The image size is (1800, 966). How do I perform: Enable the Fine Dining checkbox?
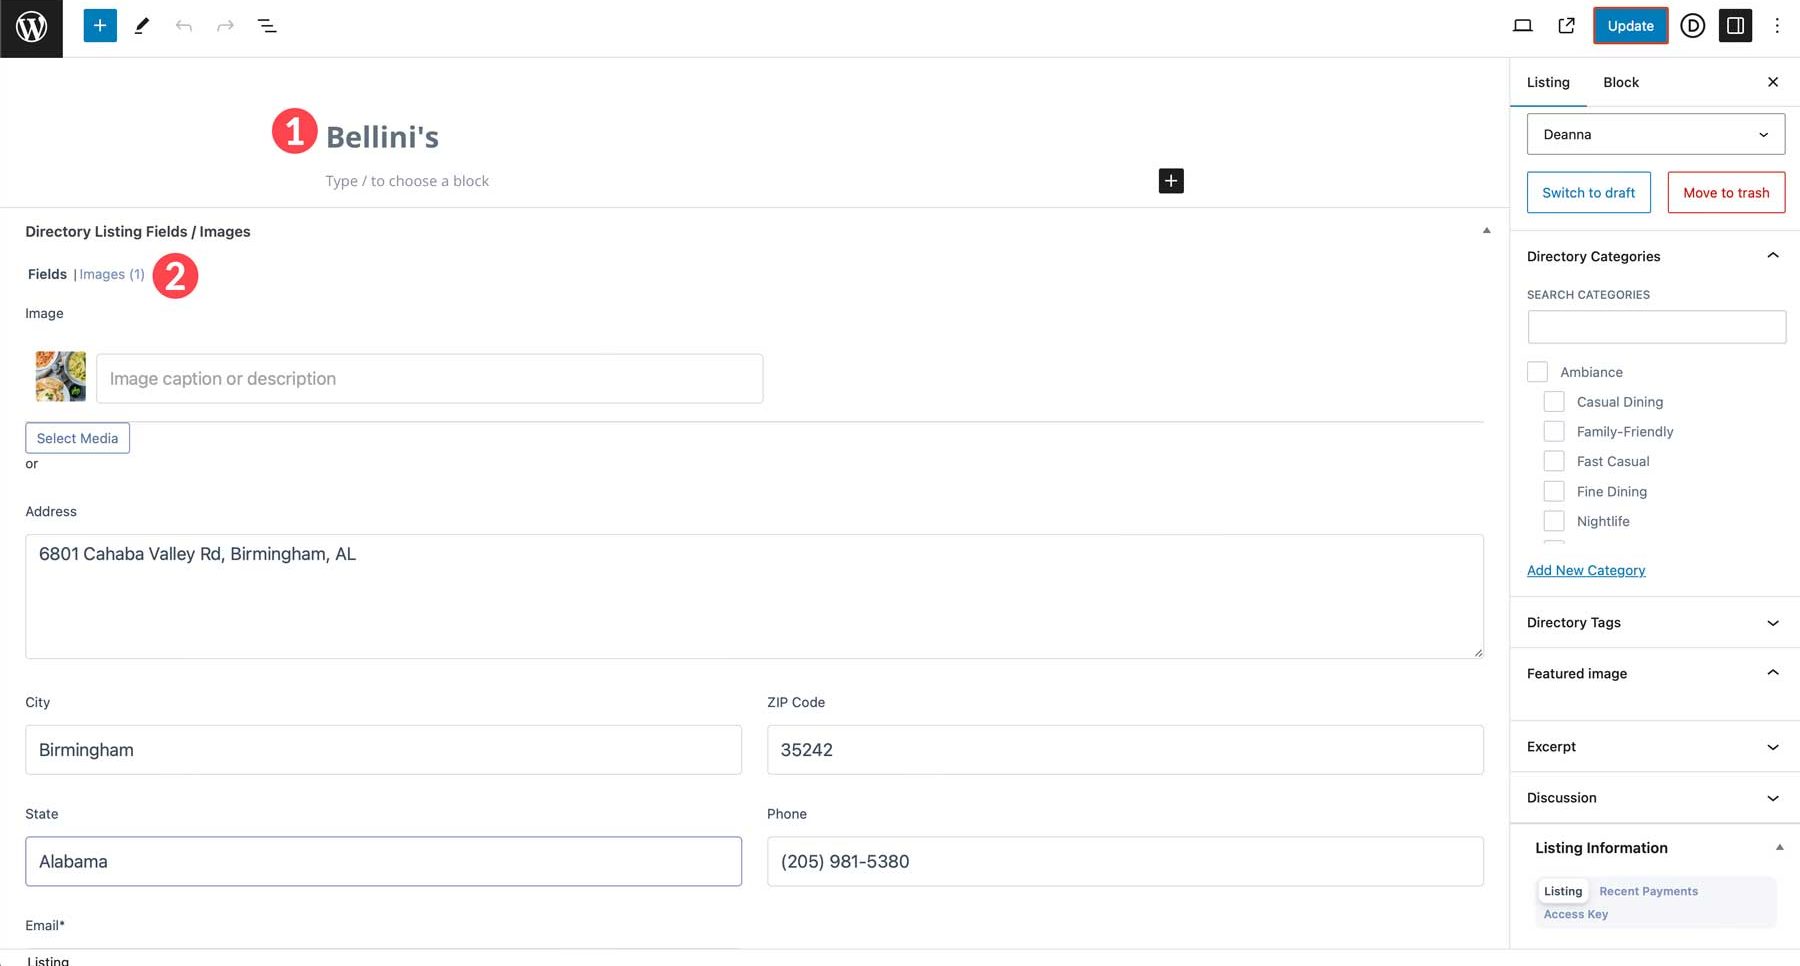(1554, 491)
